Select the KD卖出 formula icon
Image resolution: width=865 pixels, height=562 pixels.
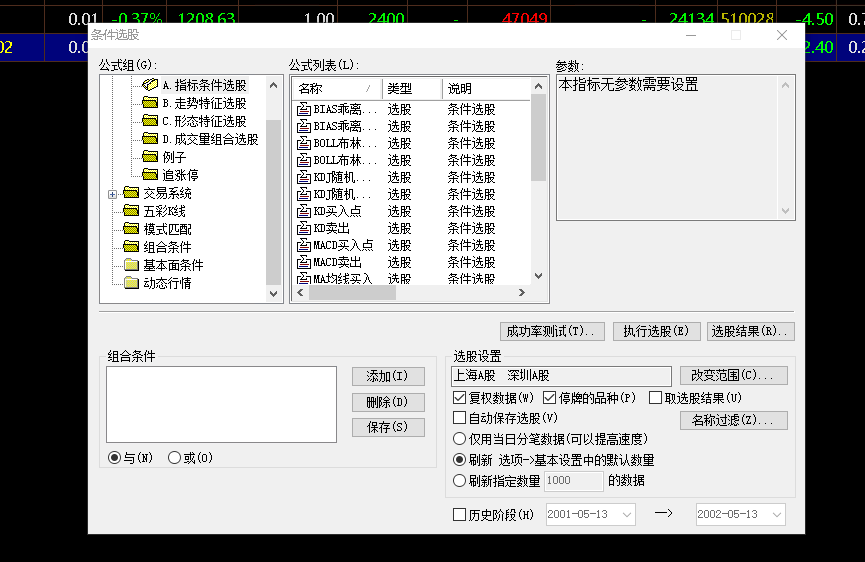(x=304, y=229)
